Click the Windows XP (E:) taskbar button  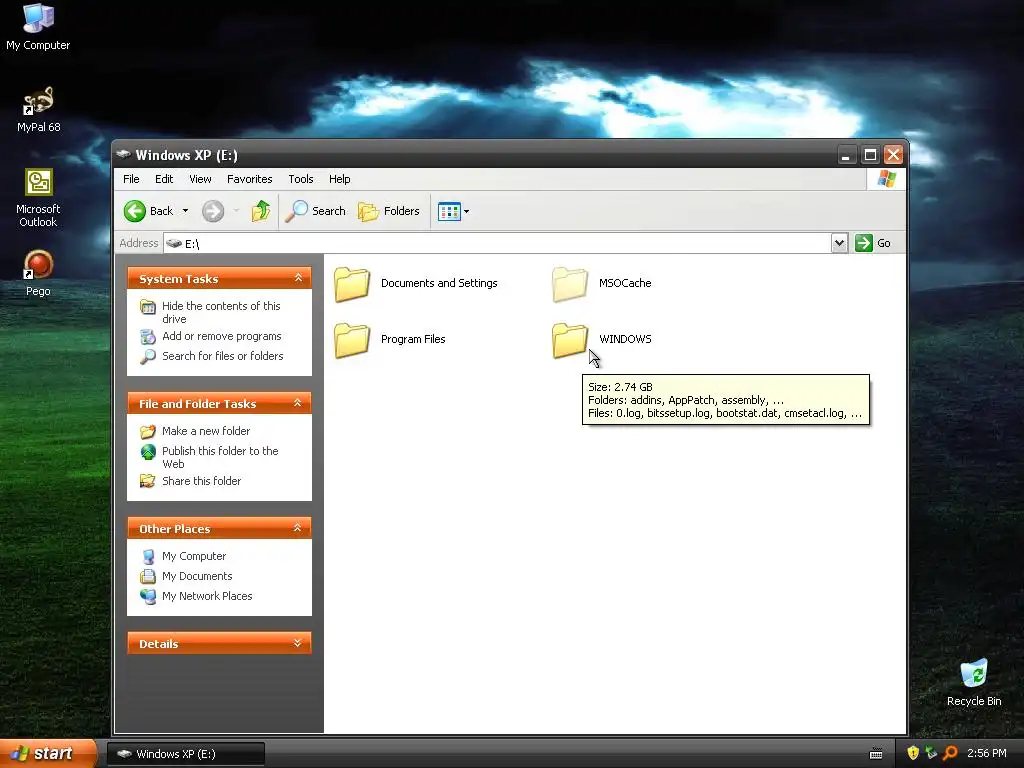(x=185, y=754)
